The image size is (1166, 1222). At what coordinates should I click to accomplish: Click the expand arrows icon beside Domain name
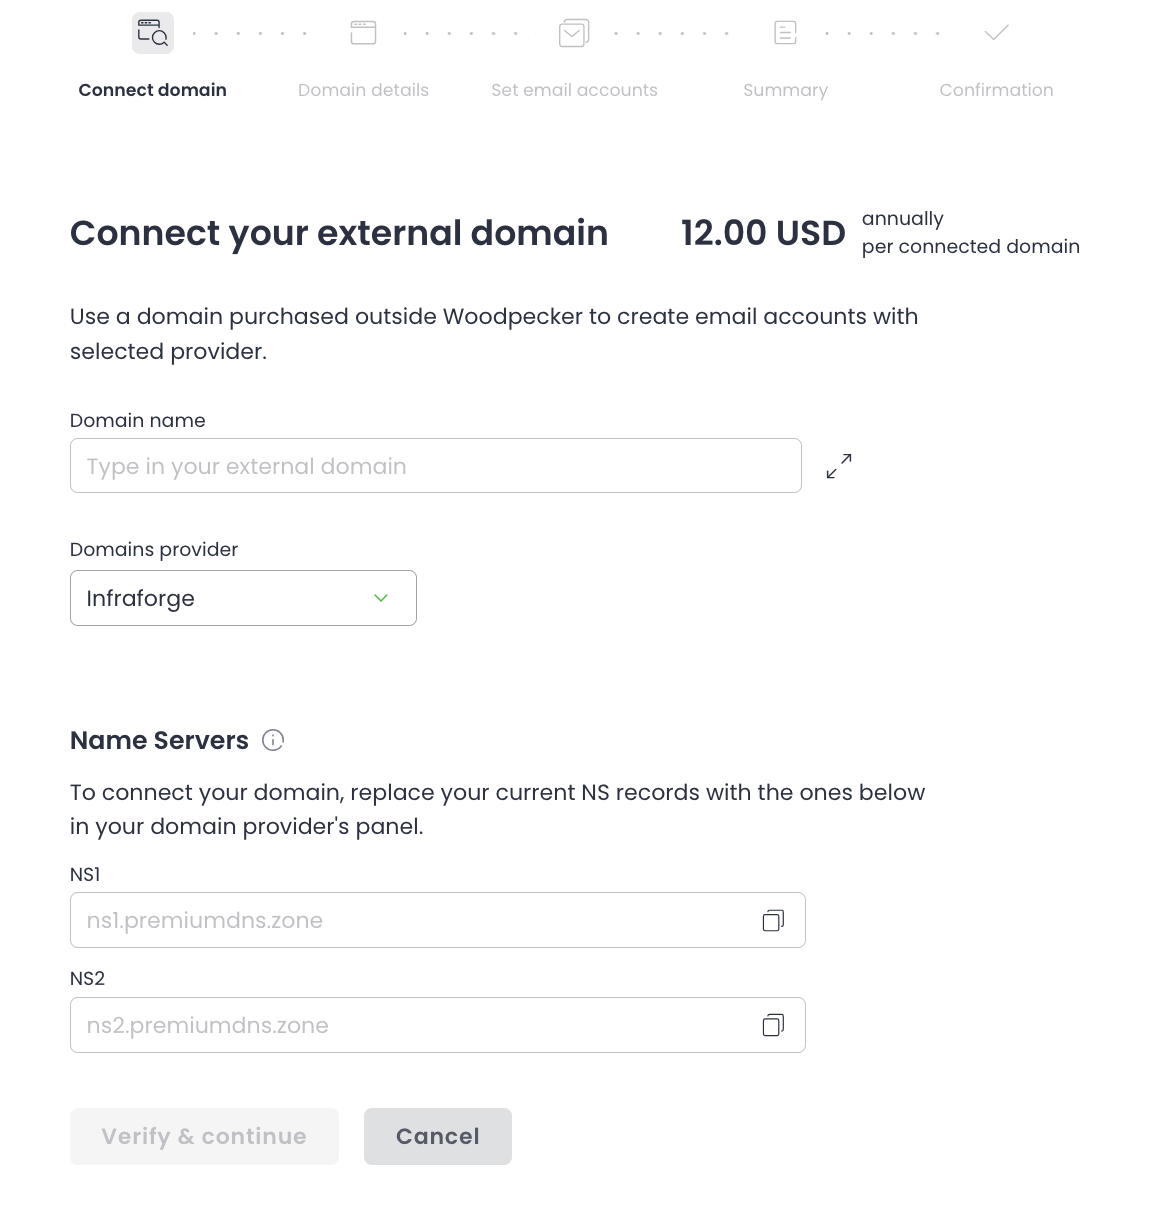click(839, 466)
